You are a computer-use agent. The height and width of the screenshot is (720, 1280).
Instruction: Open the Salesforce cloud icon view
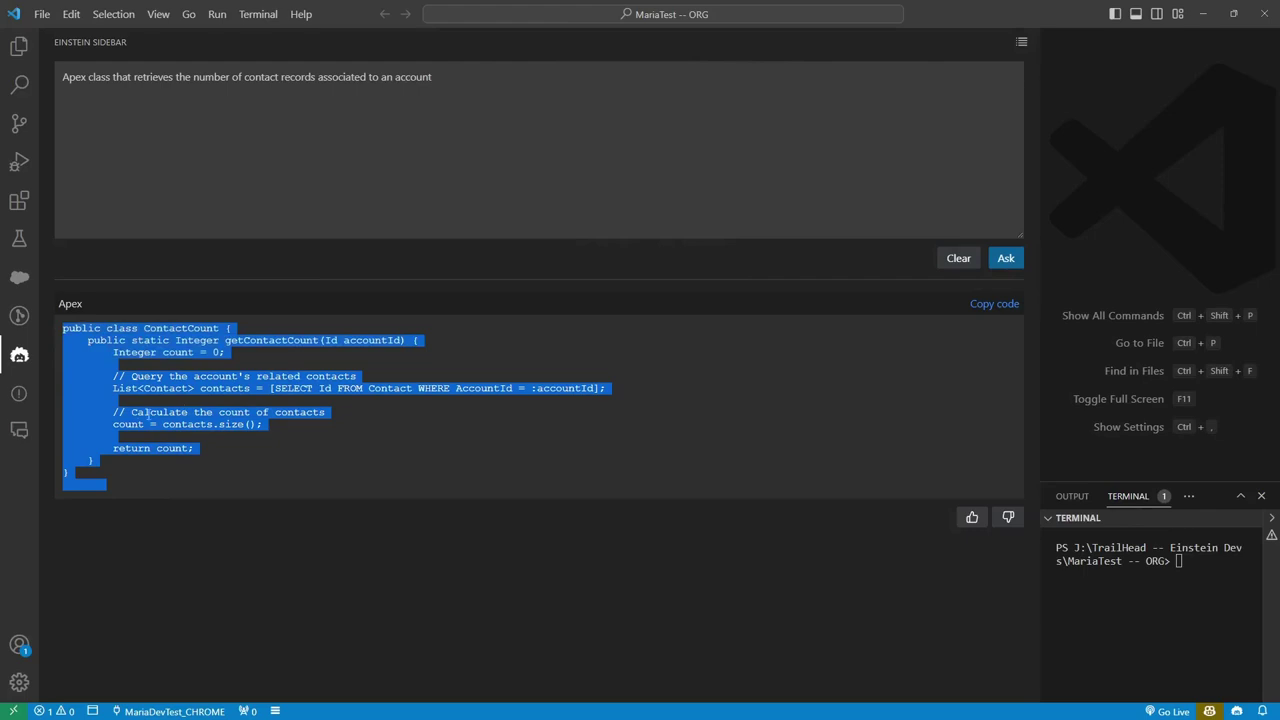point(19,277)
